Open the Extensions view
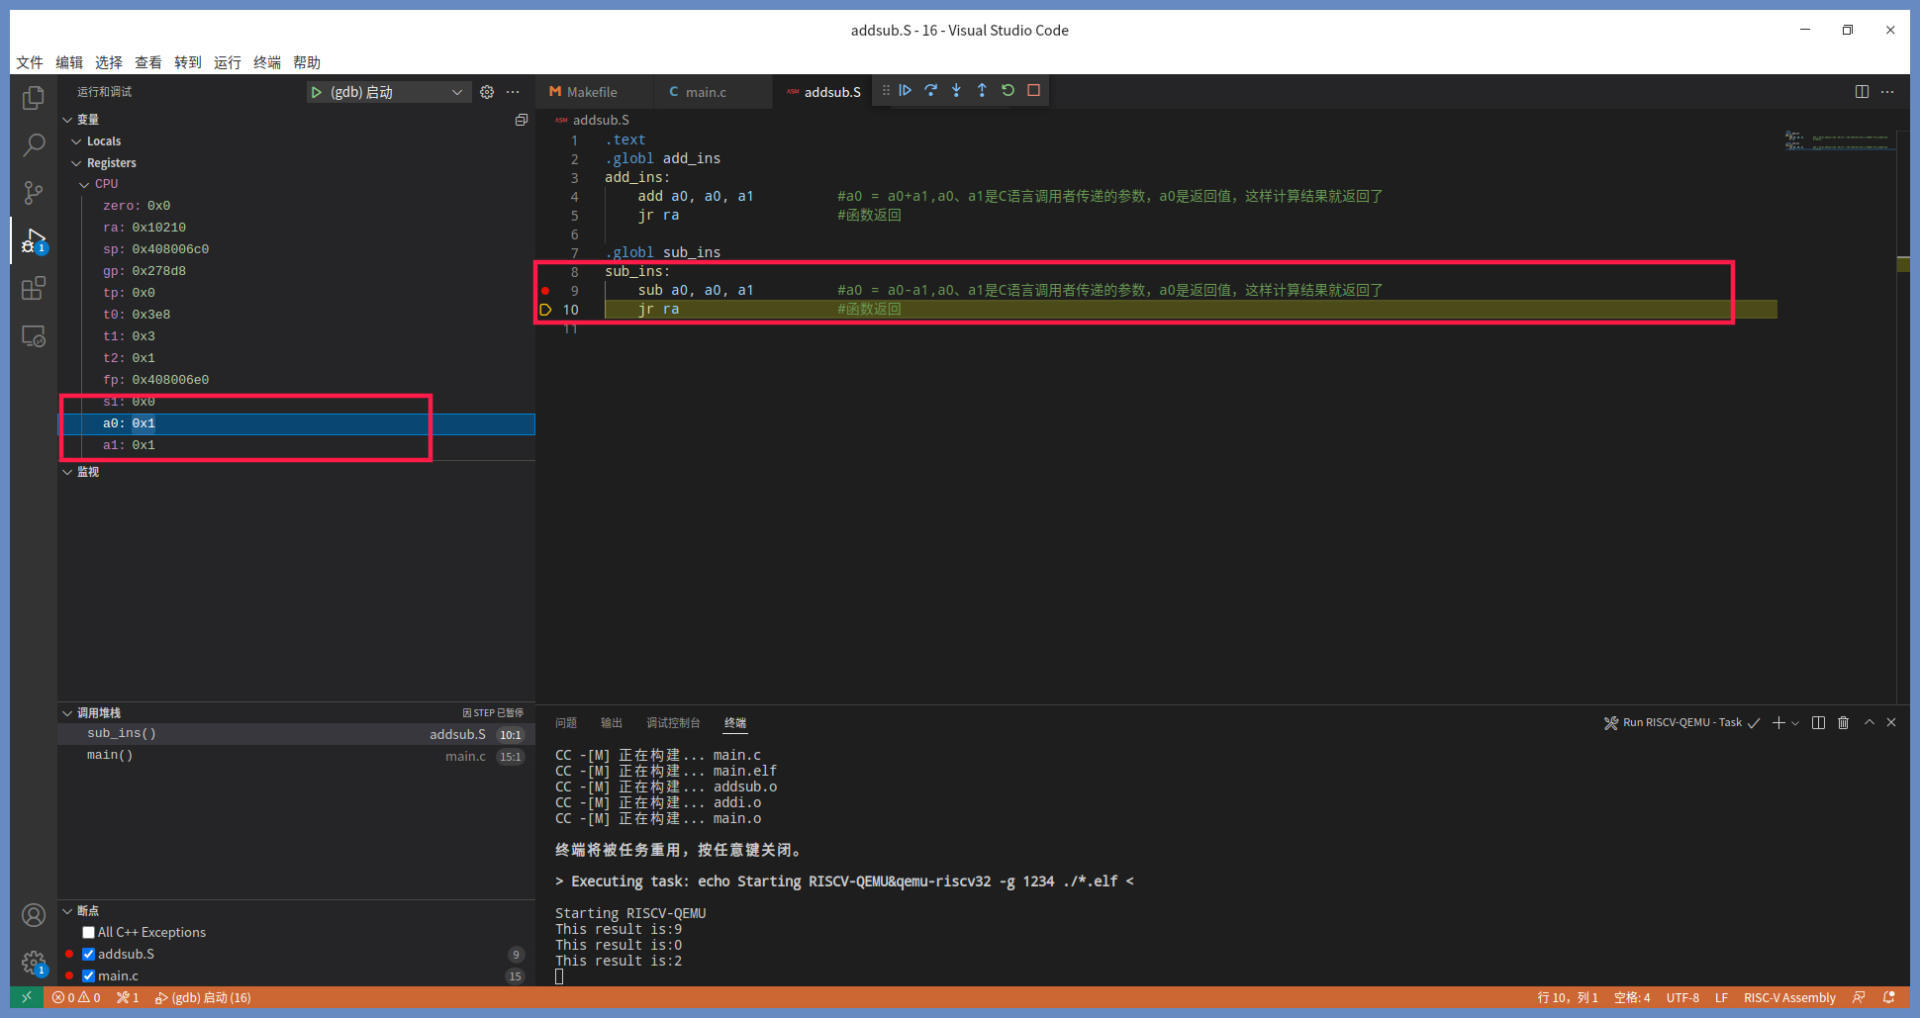The image size is (1920, 1018). 33,289
